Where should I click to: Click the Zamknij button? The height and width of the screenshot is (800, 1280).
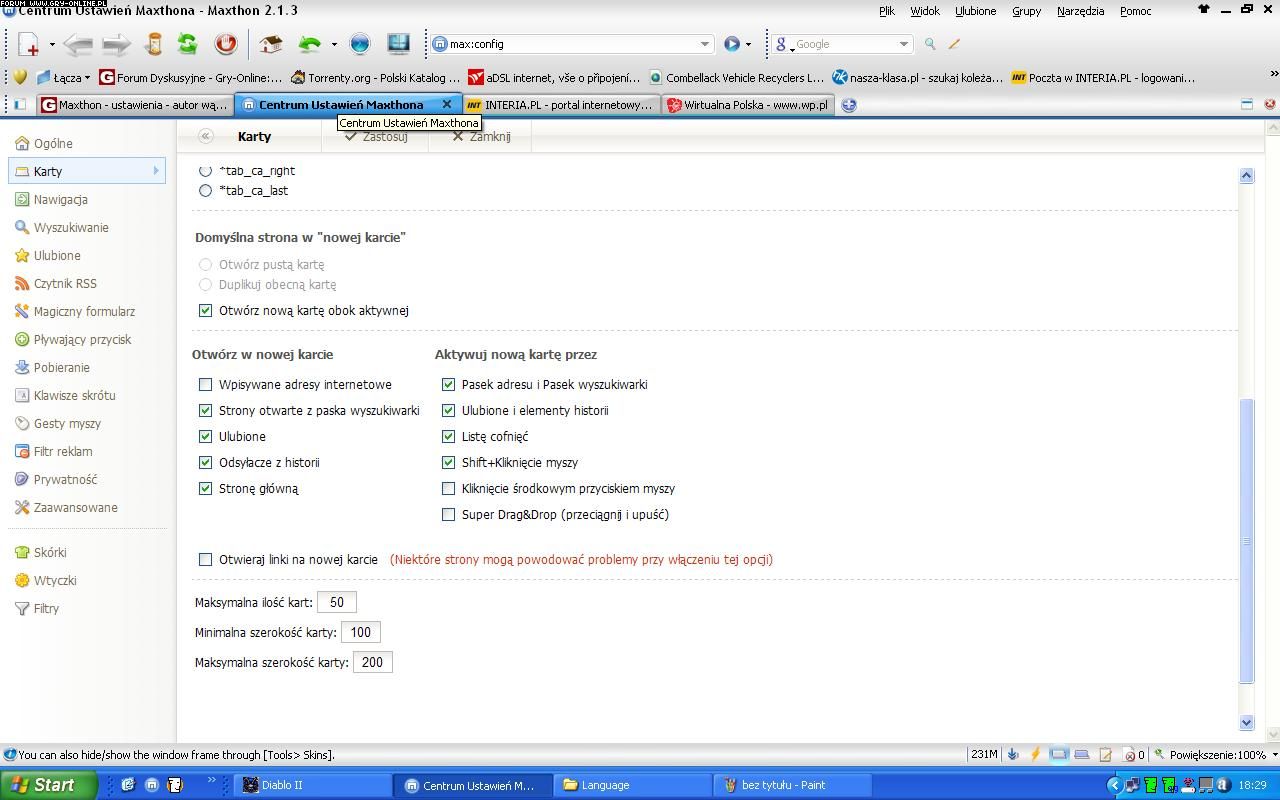(x=481, y=137)
